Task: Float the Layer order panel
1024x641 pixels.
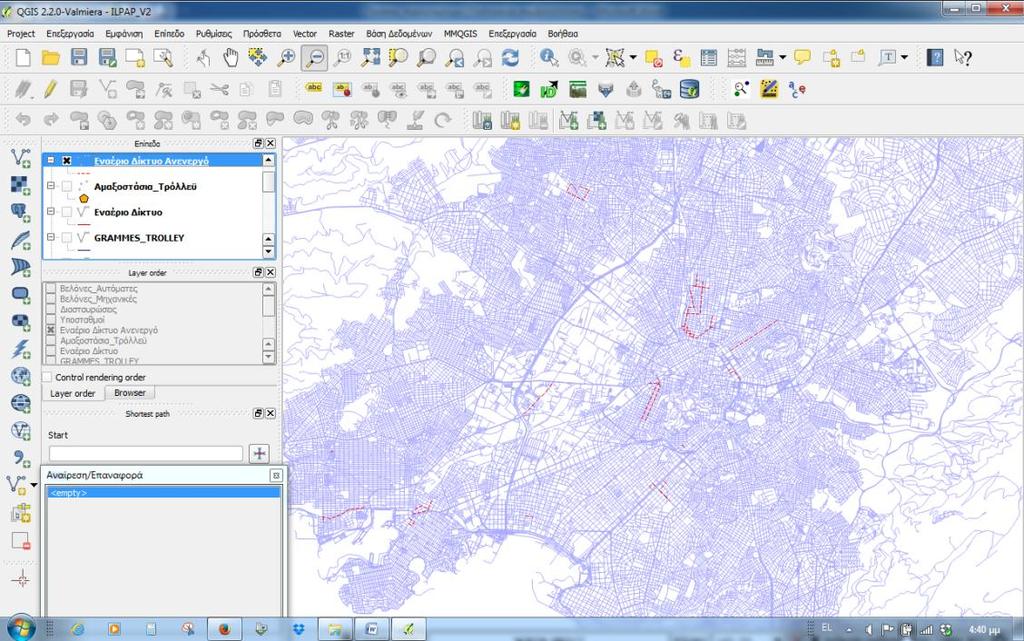Action: 259,272
